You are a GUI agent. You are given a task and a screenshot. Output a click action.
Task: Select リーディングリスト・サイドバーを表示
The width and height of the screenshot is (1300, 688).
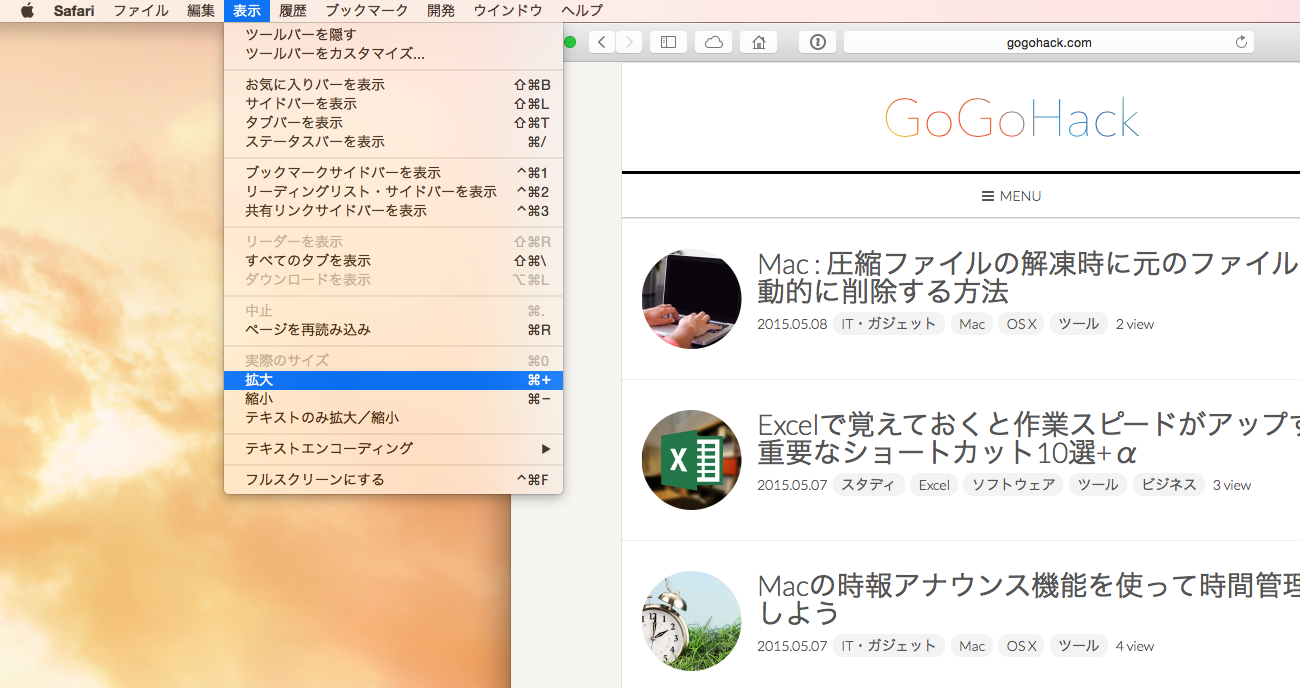pyautogui.click(x=394, y=192)
